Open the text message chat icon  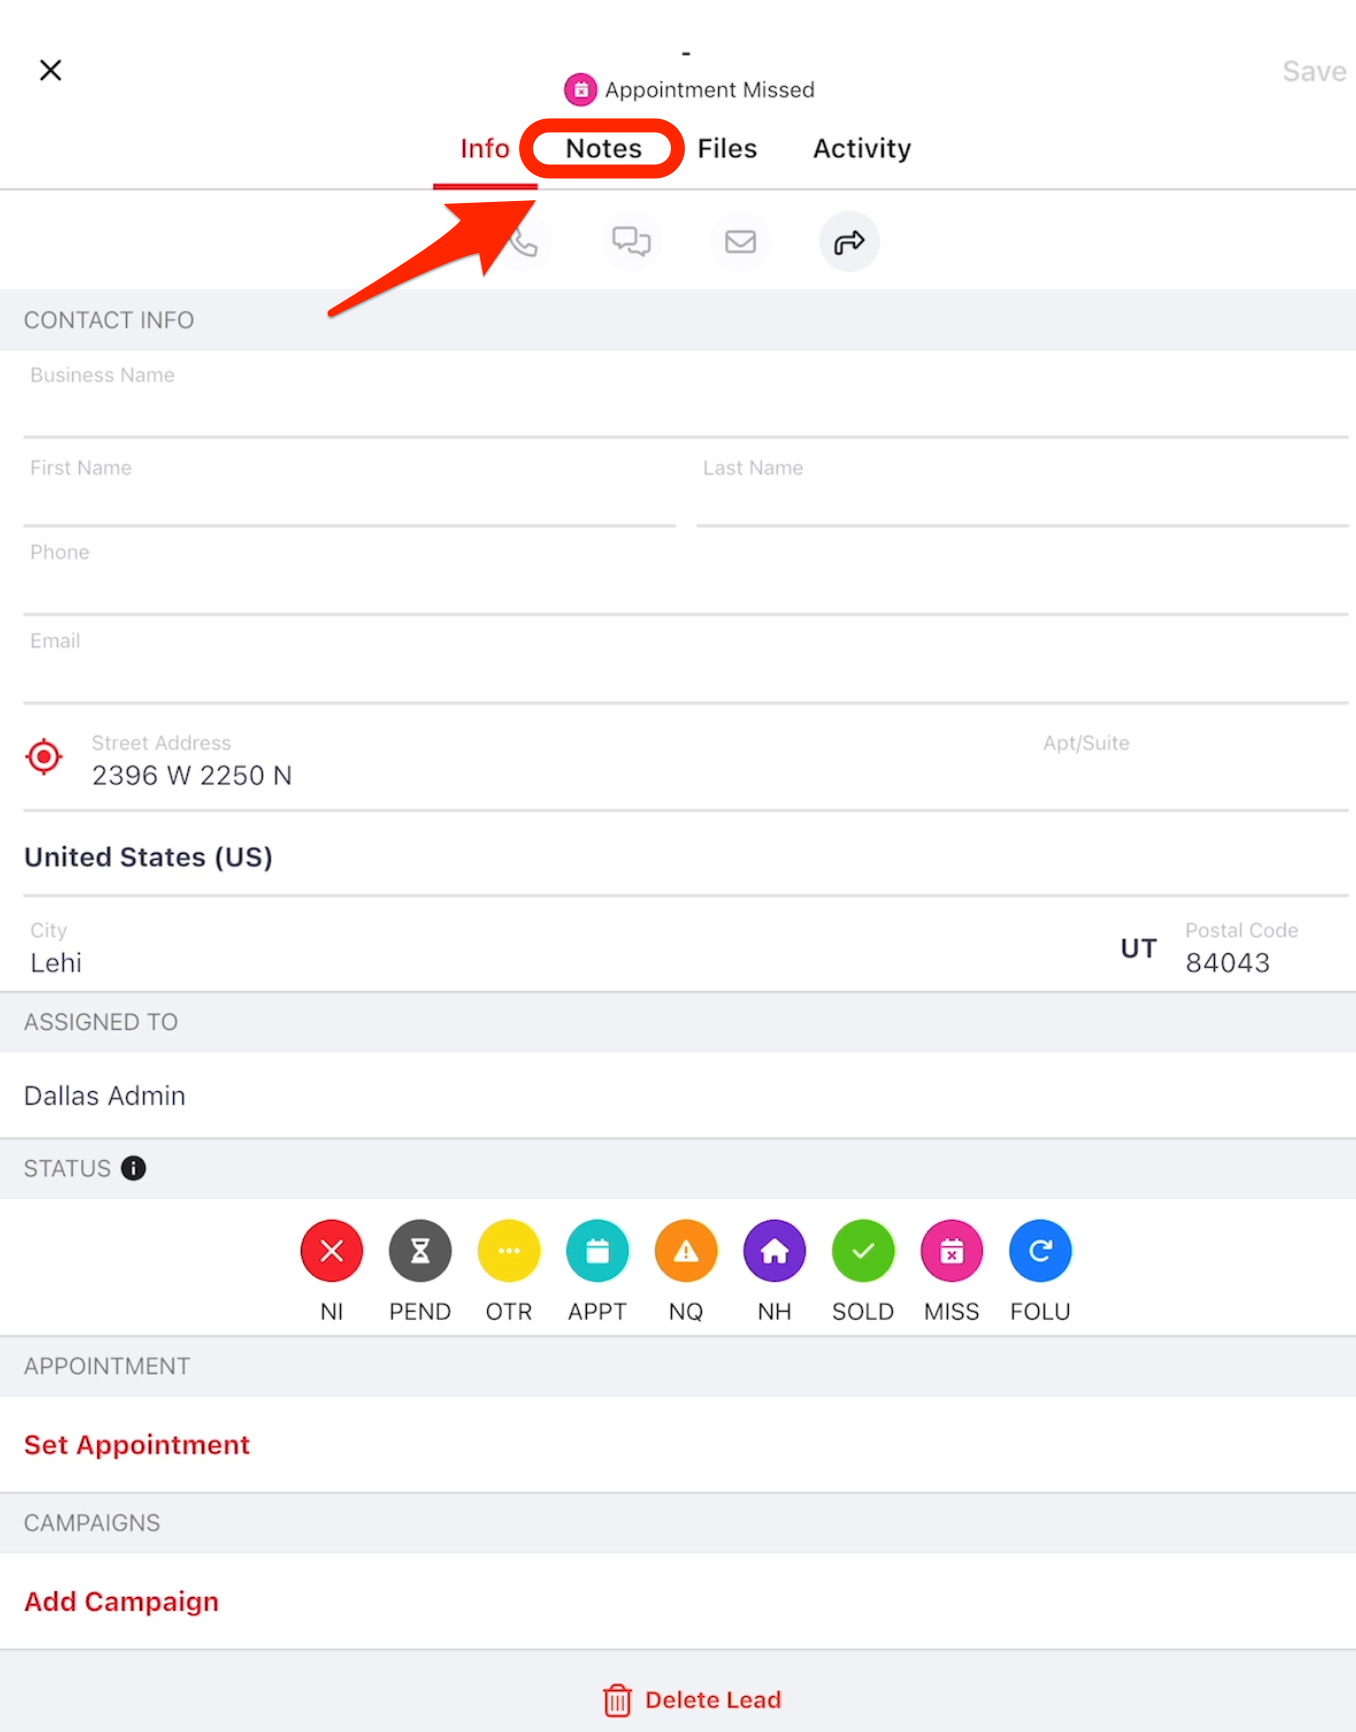(x=631, y=242)
